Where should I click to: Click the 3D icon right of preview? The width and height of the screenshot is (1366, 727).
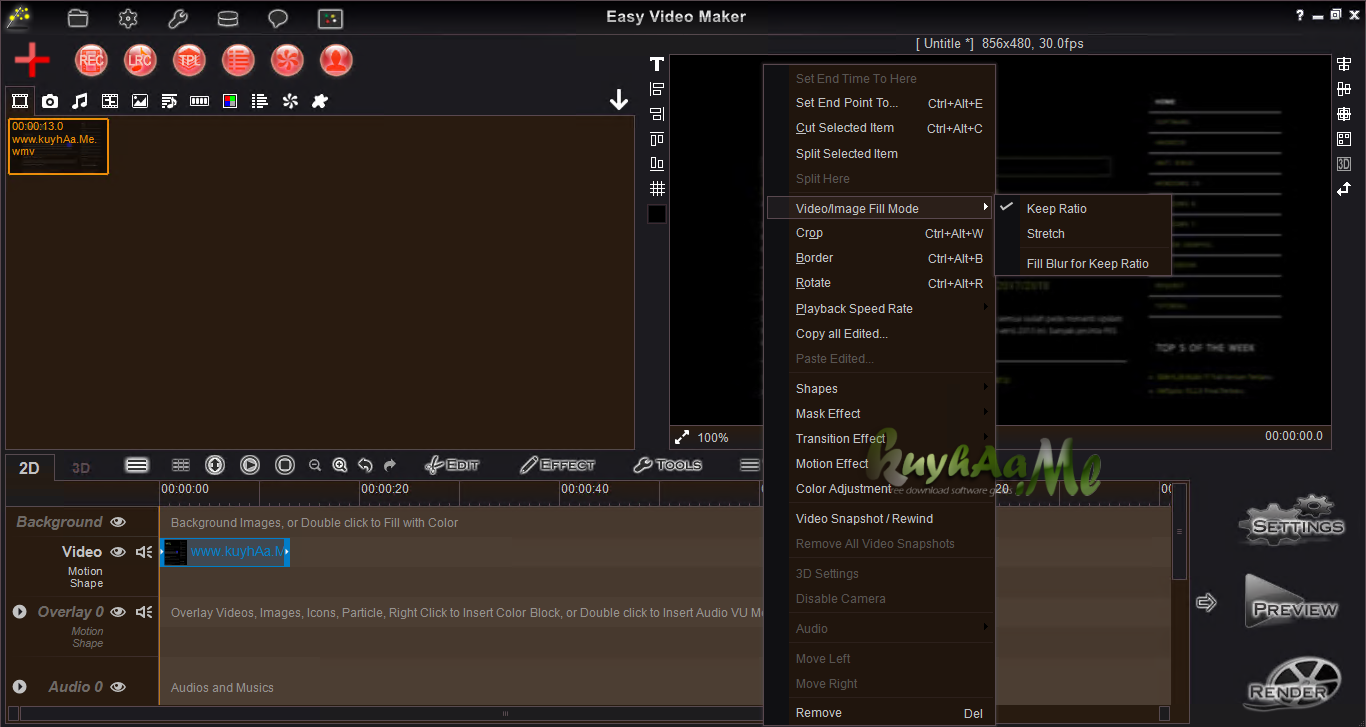[1344, 163]
